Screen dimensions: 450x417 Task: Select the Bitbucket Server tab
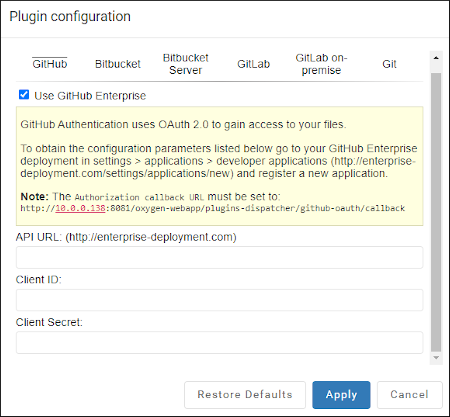[x=185, y=64]
